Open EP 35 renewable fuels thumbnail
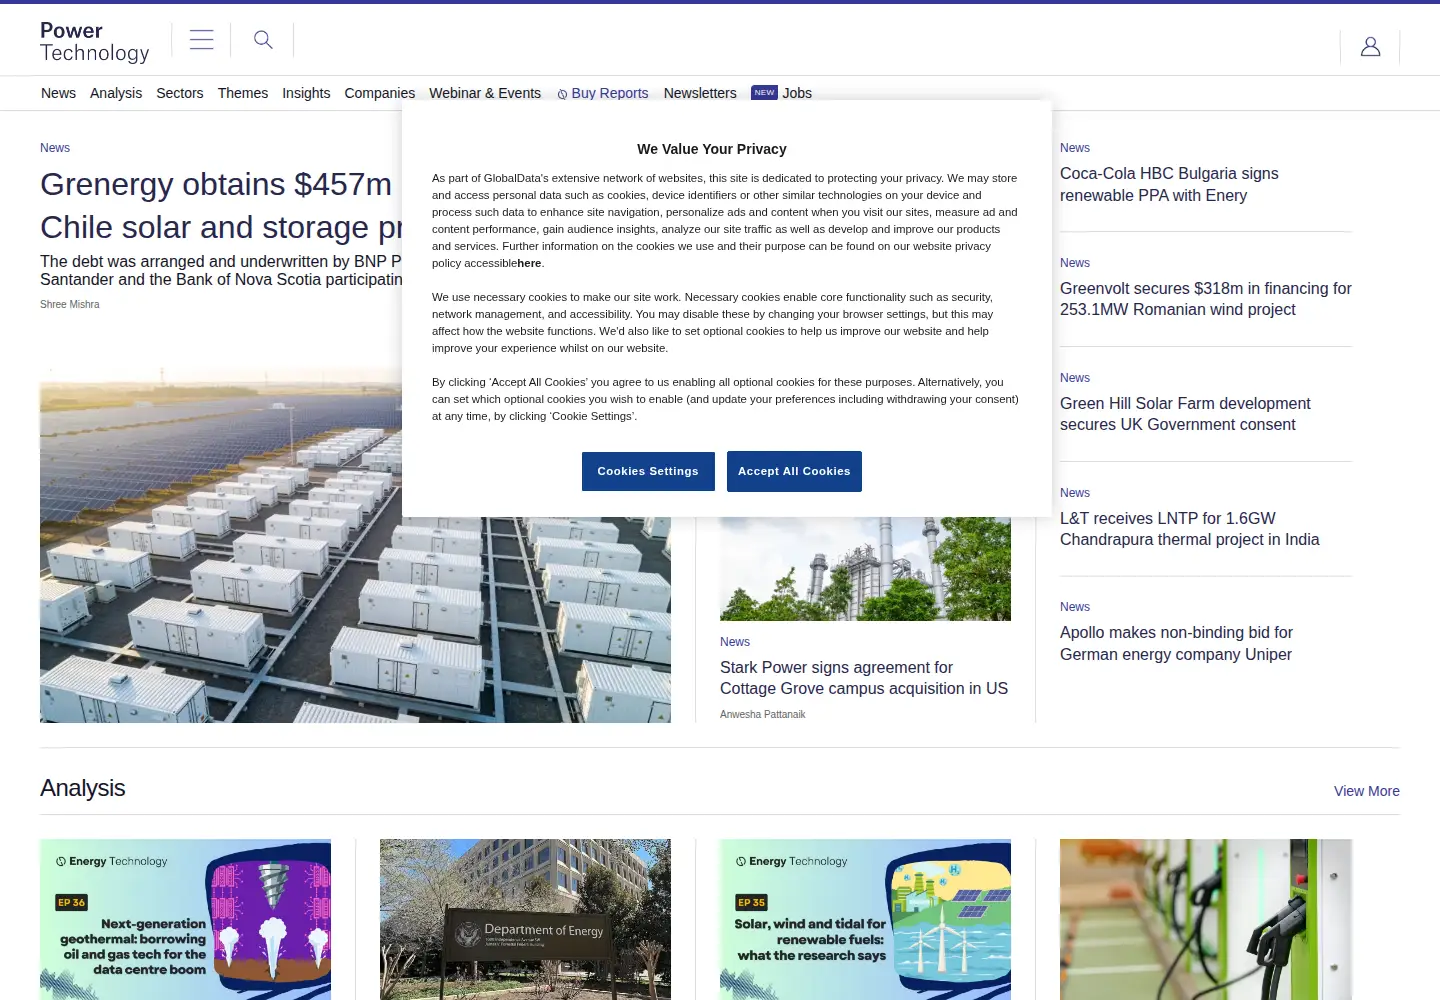1440x1000 pixels. [865, 919]
